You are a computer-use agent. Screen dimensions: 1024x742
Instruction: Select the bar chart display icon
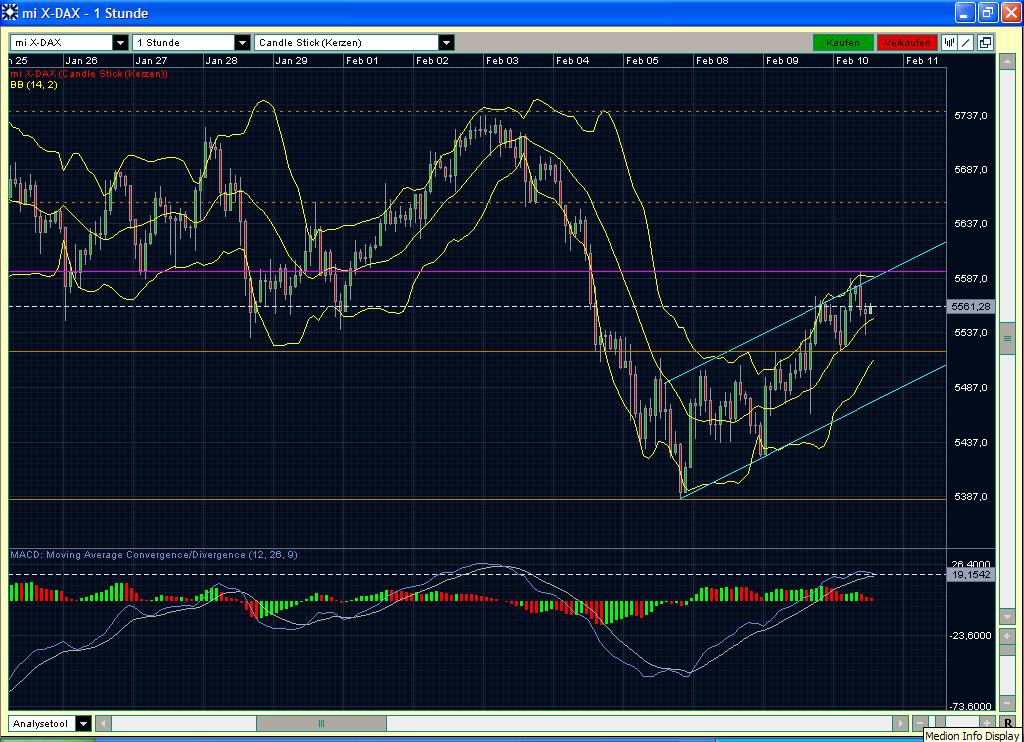[951, 42]
